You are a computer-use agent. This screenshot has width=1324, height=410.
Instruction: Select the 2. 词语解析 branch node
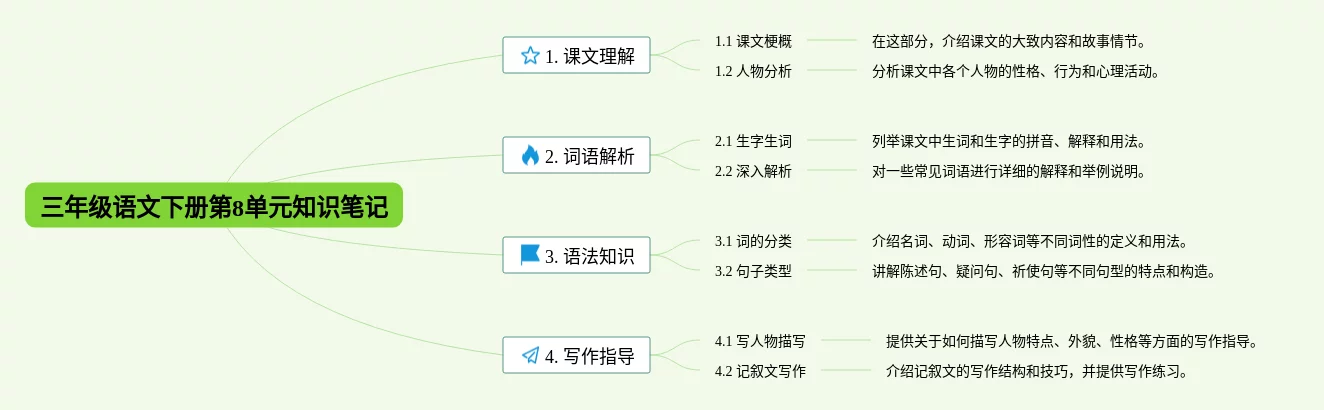click(x=576, y=156)
